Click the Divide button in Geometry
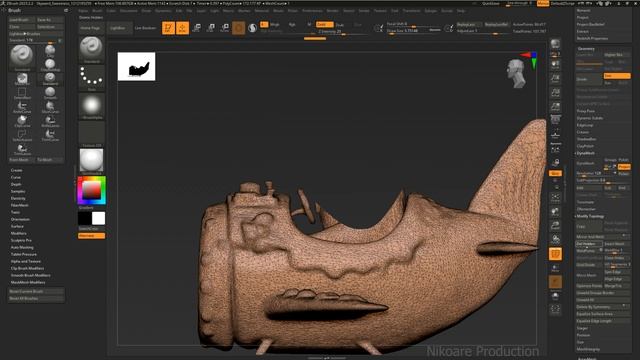640x360 pixels. click(589, 79)
